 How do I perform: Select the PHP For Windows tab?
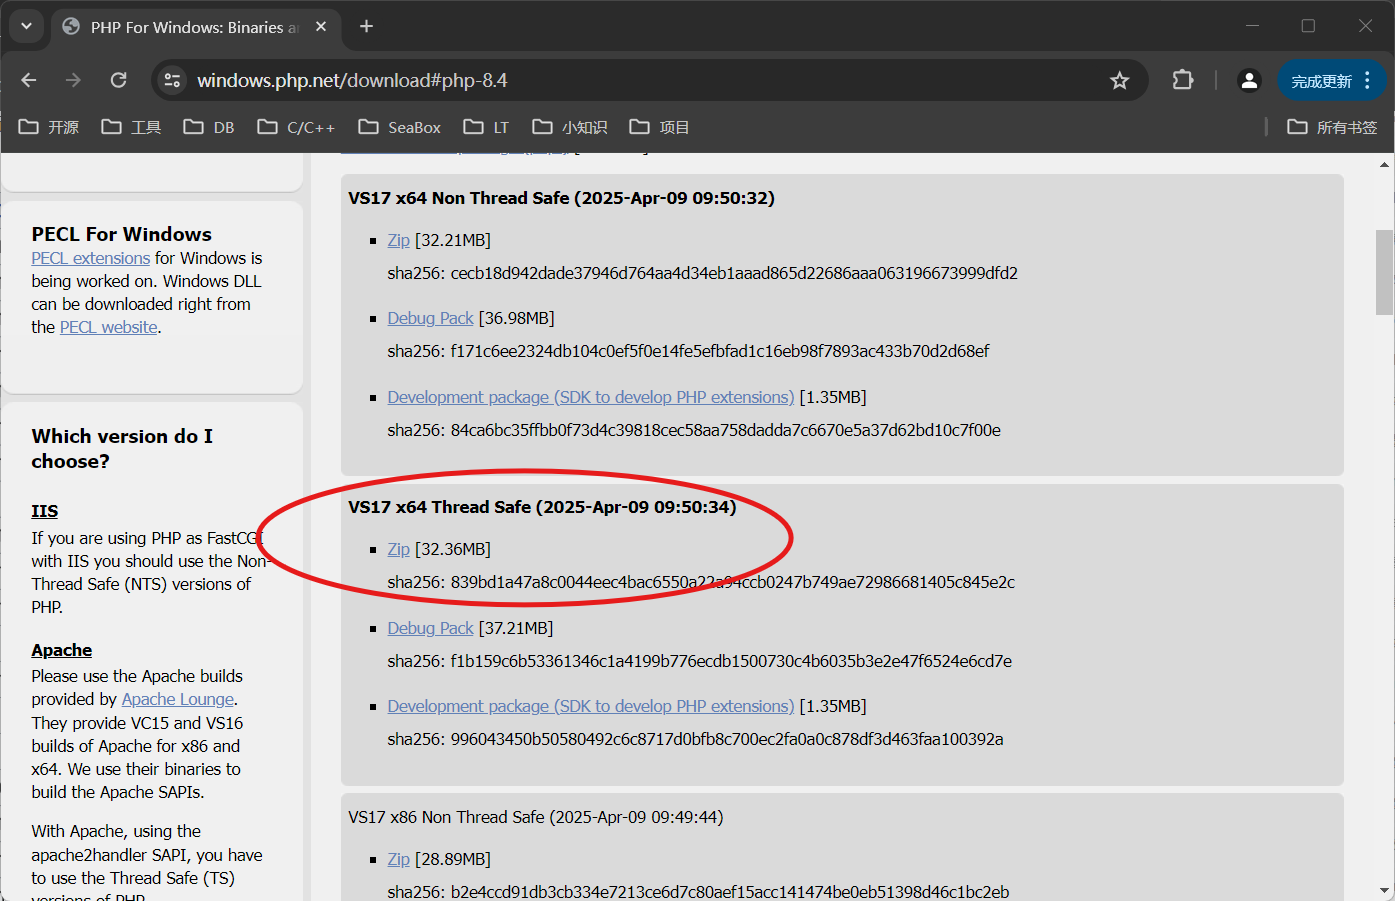(x=190, y=27)
